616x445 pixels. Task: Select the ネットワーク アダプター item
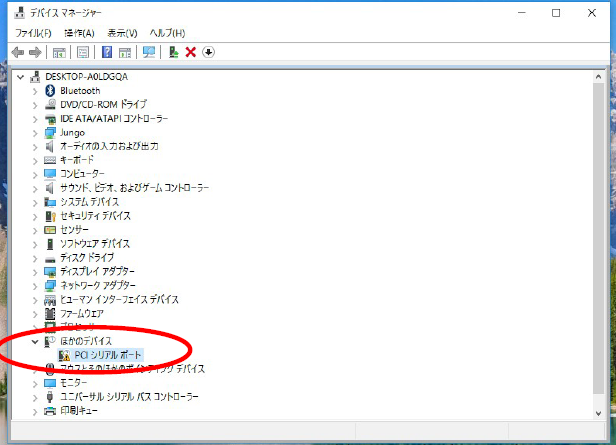click(97, 285)
